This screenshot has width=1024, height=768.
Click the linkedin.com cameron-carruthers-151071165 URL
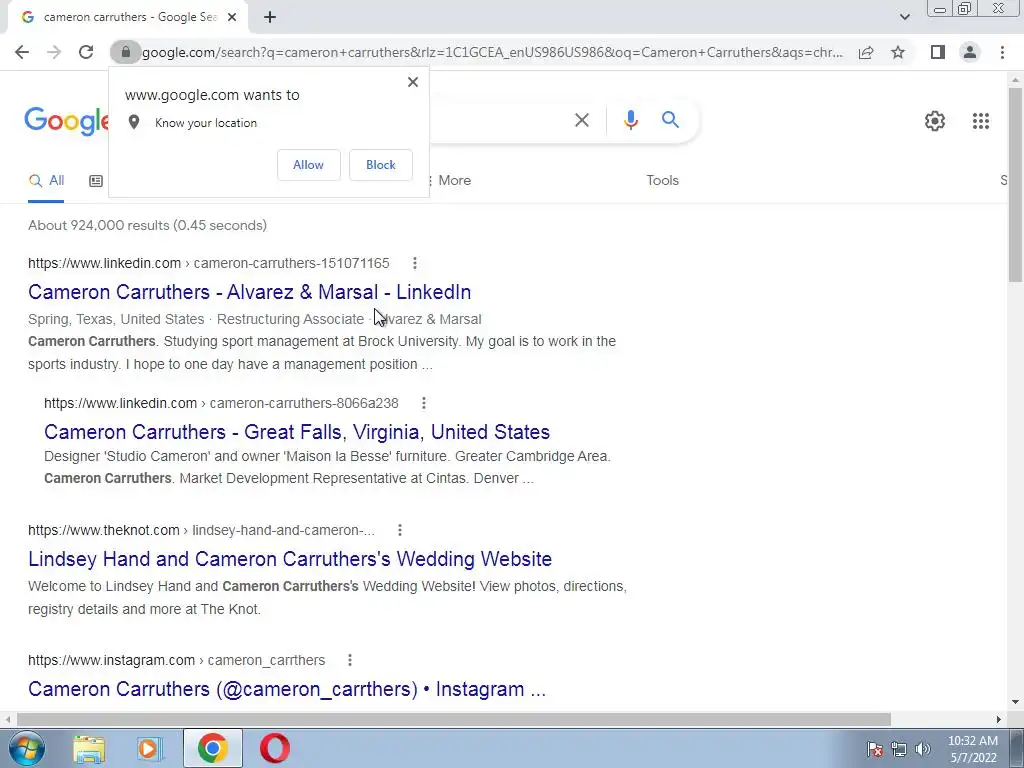coord(208,263)
